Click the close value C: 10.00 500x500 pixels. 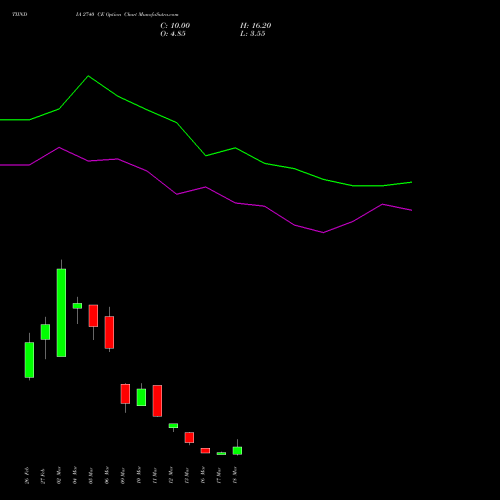pos(175,26)
